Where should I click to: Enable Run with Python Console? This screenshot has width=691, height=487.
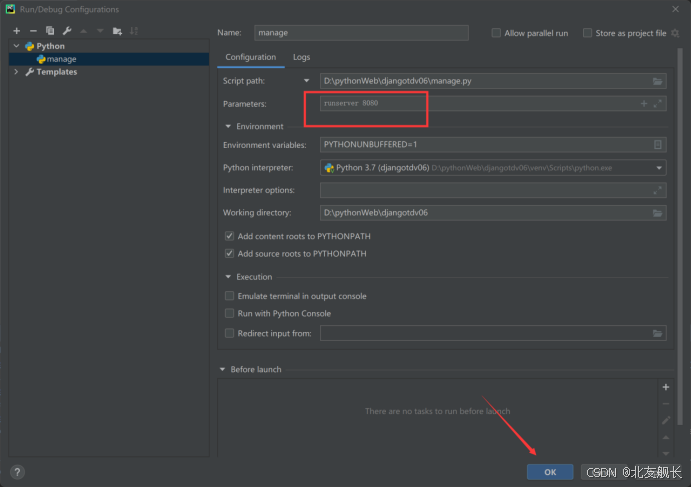pyautogui.click(x=229, y=313)
